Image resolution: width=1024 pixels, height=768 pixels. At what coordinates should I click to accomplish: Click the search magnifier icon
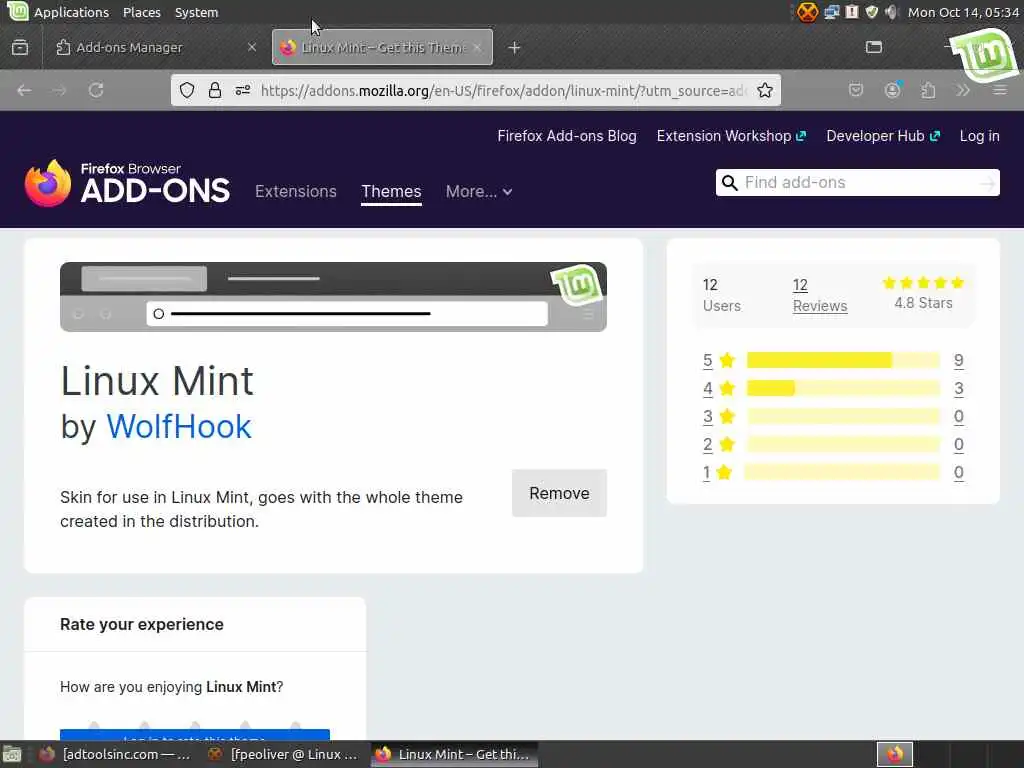[x=729, y=183]
